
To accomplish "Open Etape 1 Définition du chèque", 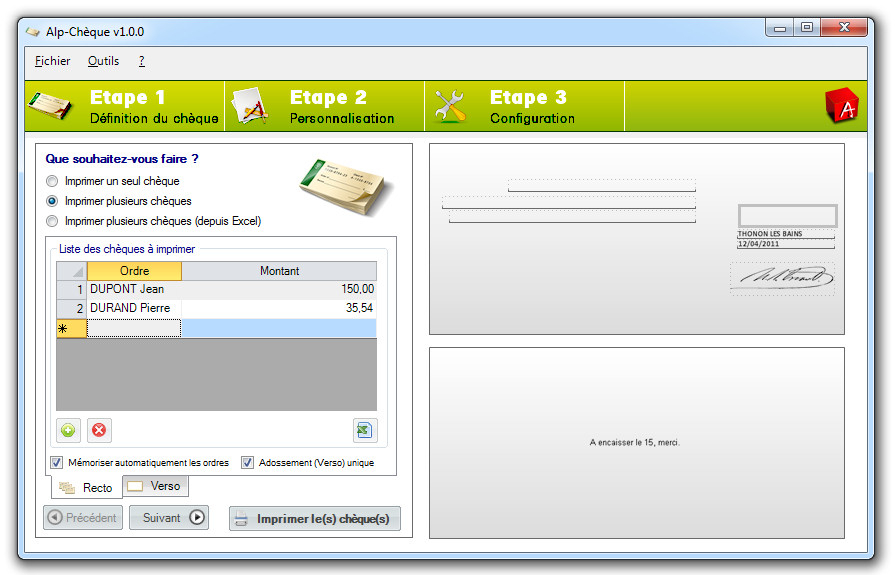I will click(125, 106).
